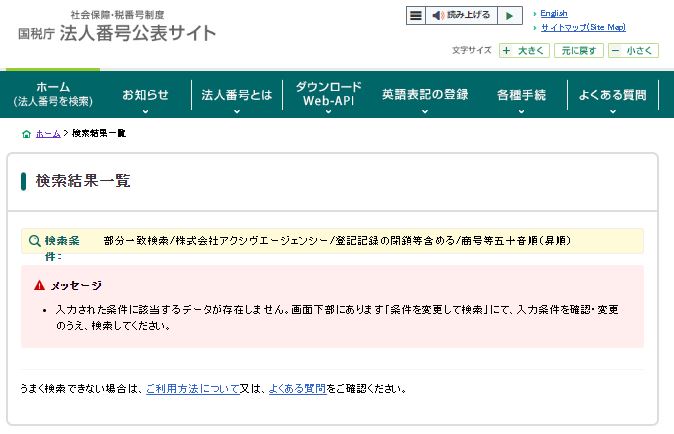Open the 英語表記の登録 menu
The height and width of the screenshot is (434, 674).
click(425, 95)
